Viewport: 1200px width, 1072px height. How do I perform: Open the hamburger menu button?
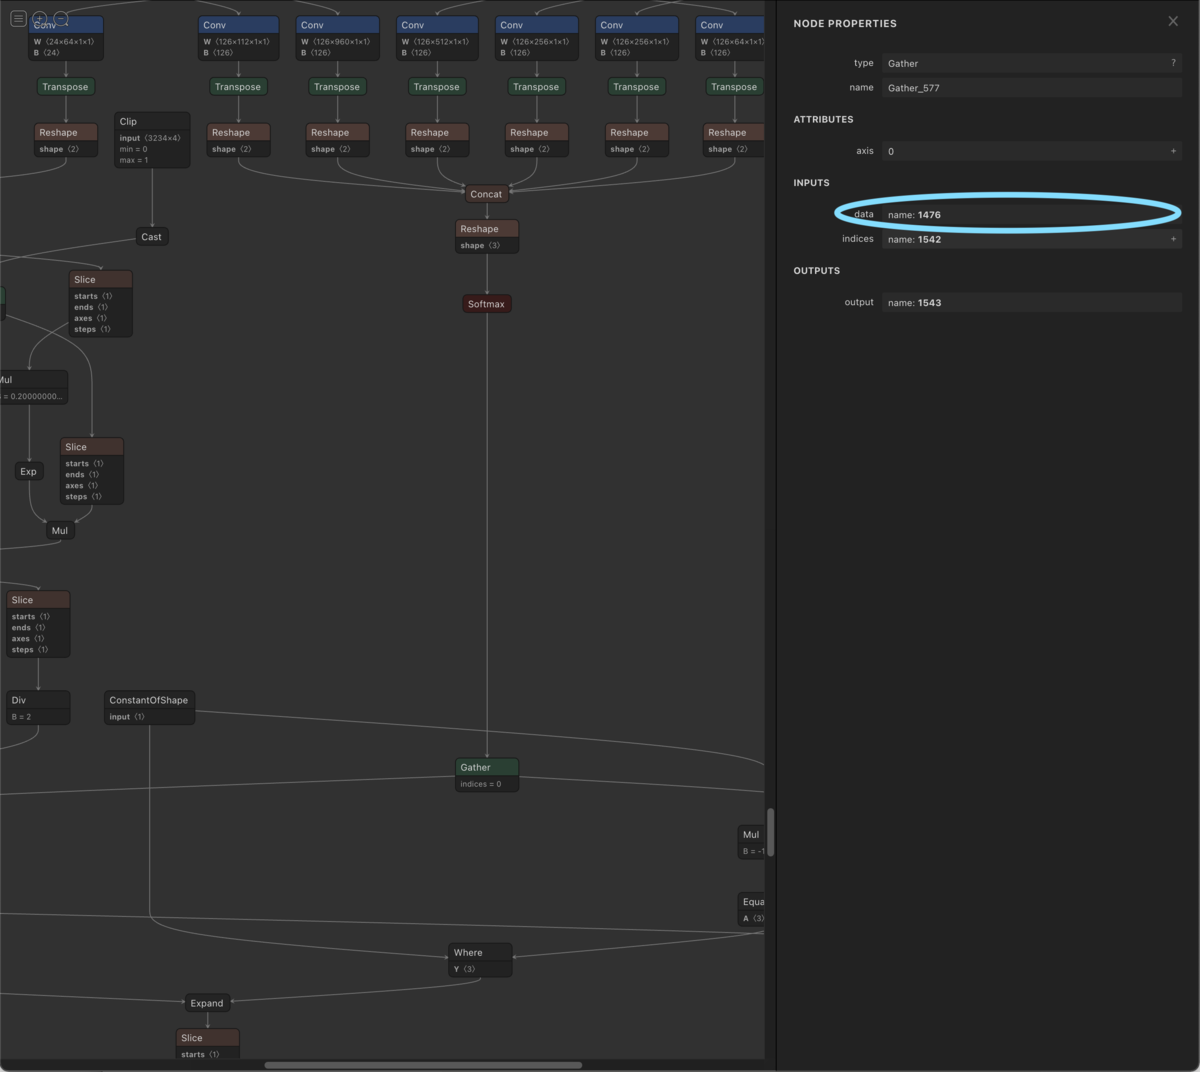coord(18,18)
